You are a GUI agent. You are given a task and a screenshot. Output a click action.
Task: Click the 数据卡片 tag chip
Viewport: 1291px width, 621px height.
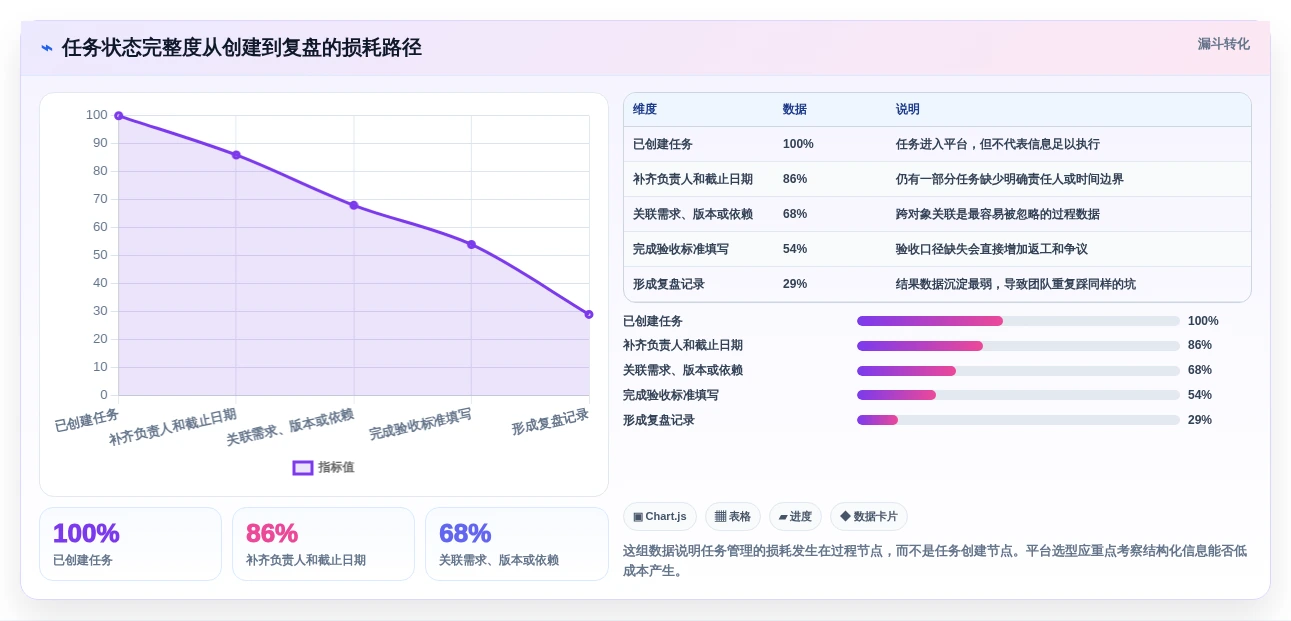[x=869, y=516]
